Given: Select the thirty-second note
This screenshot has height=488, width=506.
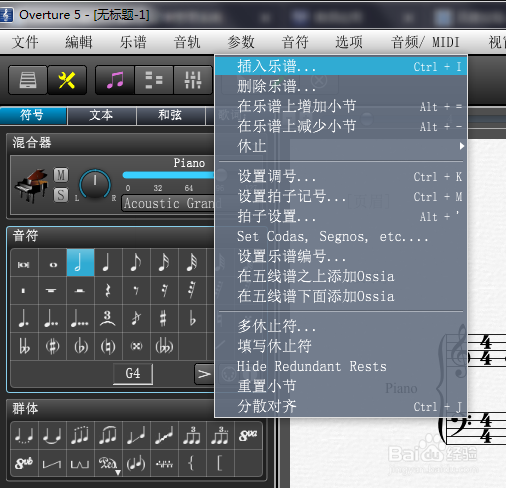Looking at the screenshot, I should coord(192,263).
